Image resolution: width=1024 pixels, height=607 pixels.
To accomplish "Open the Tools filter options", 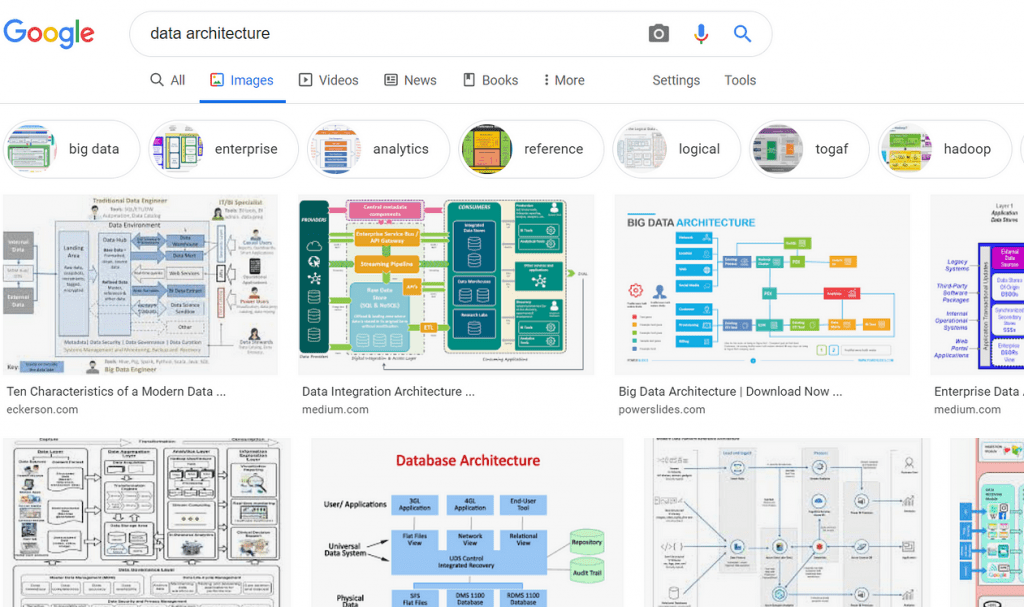I will (x=740, y=80).
